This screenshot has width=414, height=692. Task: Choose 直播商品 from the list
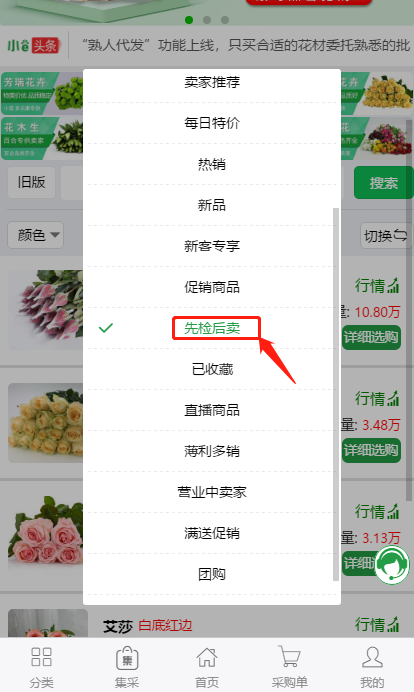coord(212,410)
